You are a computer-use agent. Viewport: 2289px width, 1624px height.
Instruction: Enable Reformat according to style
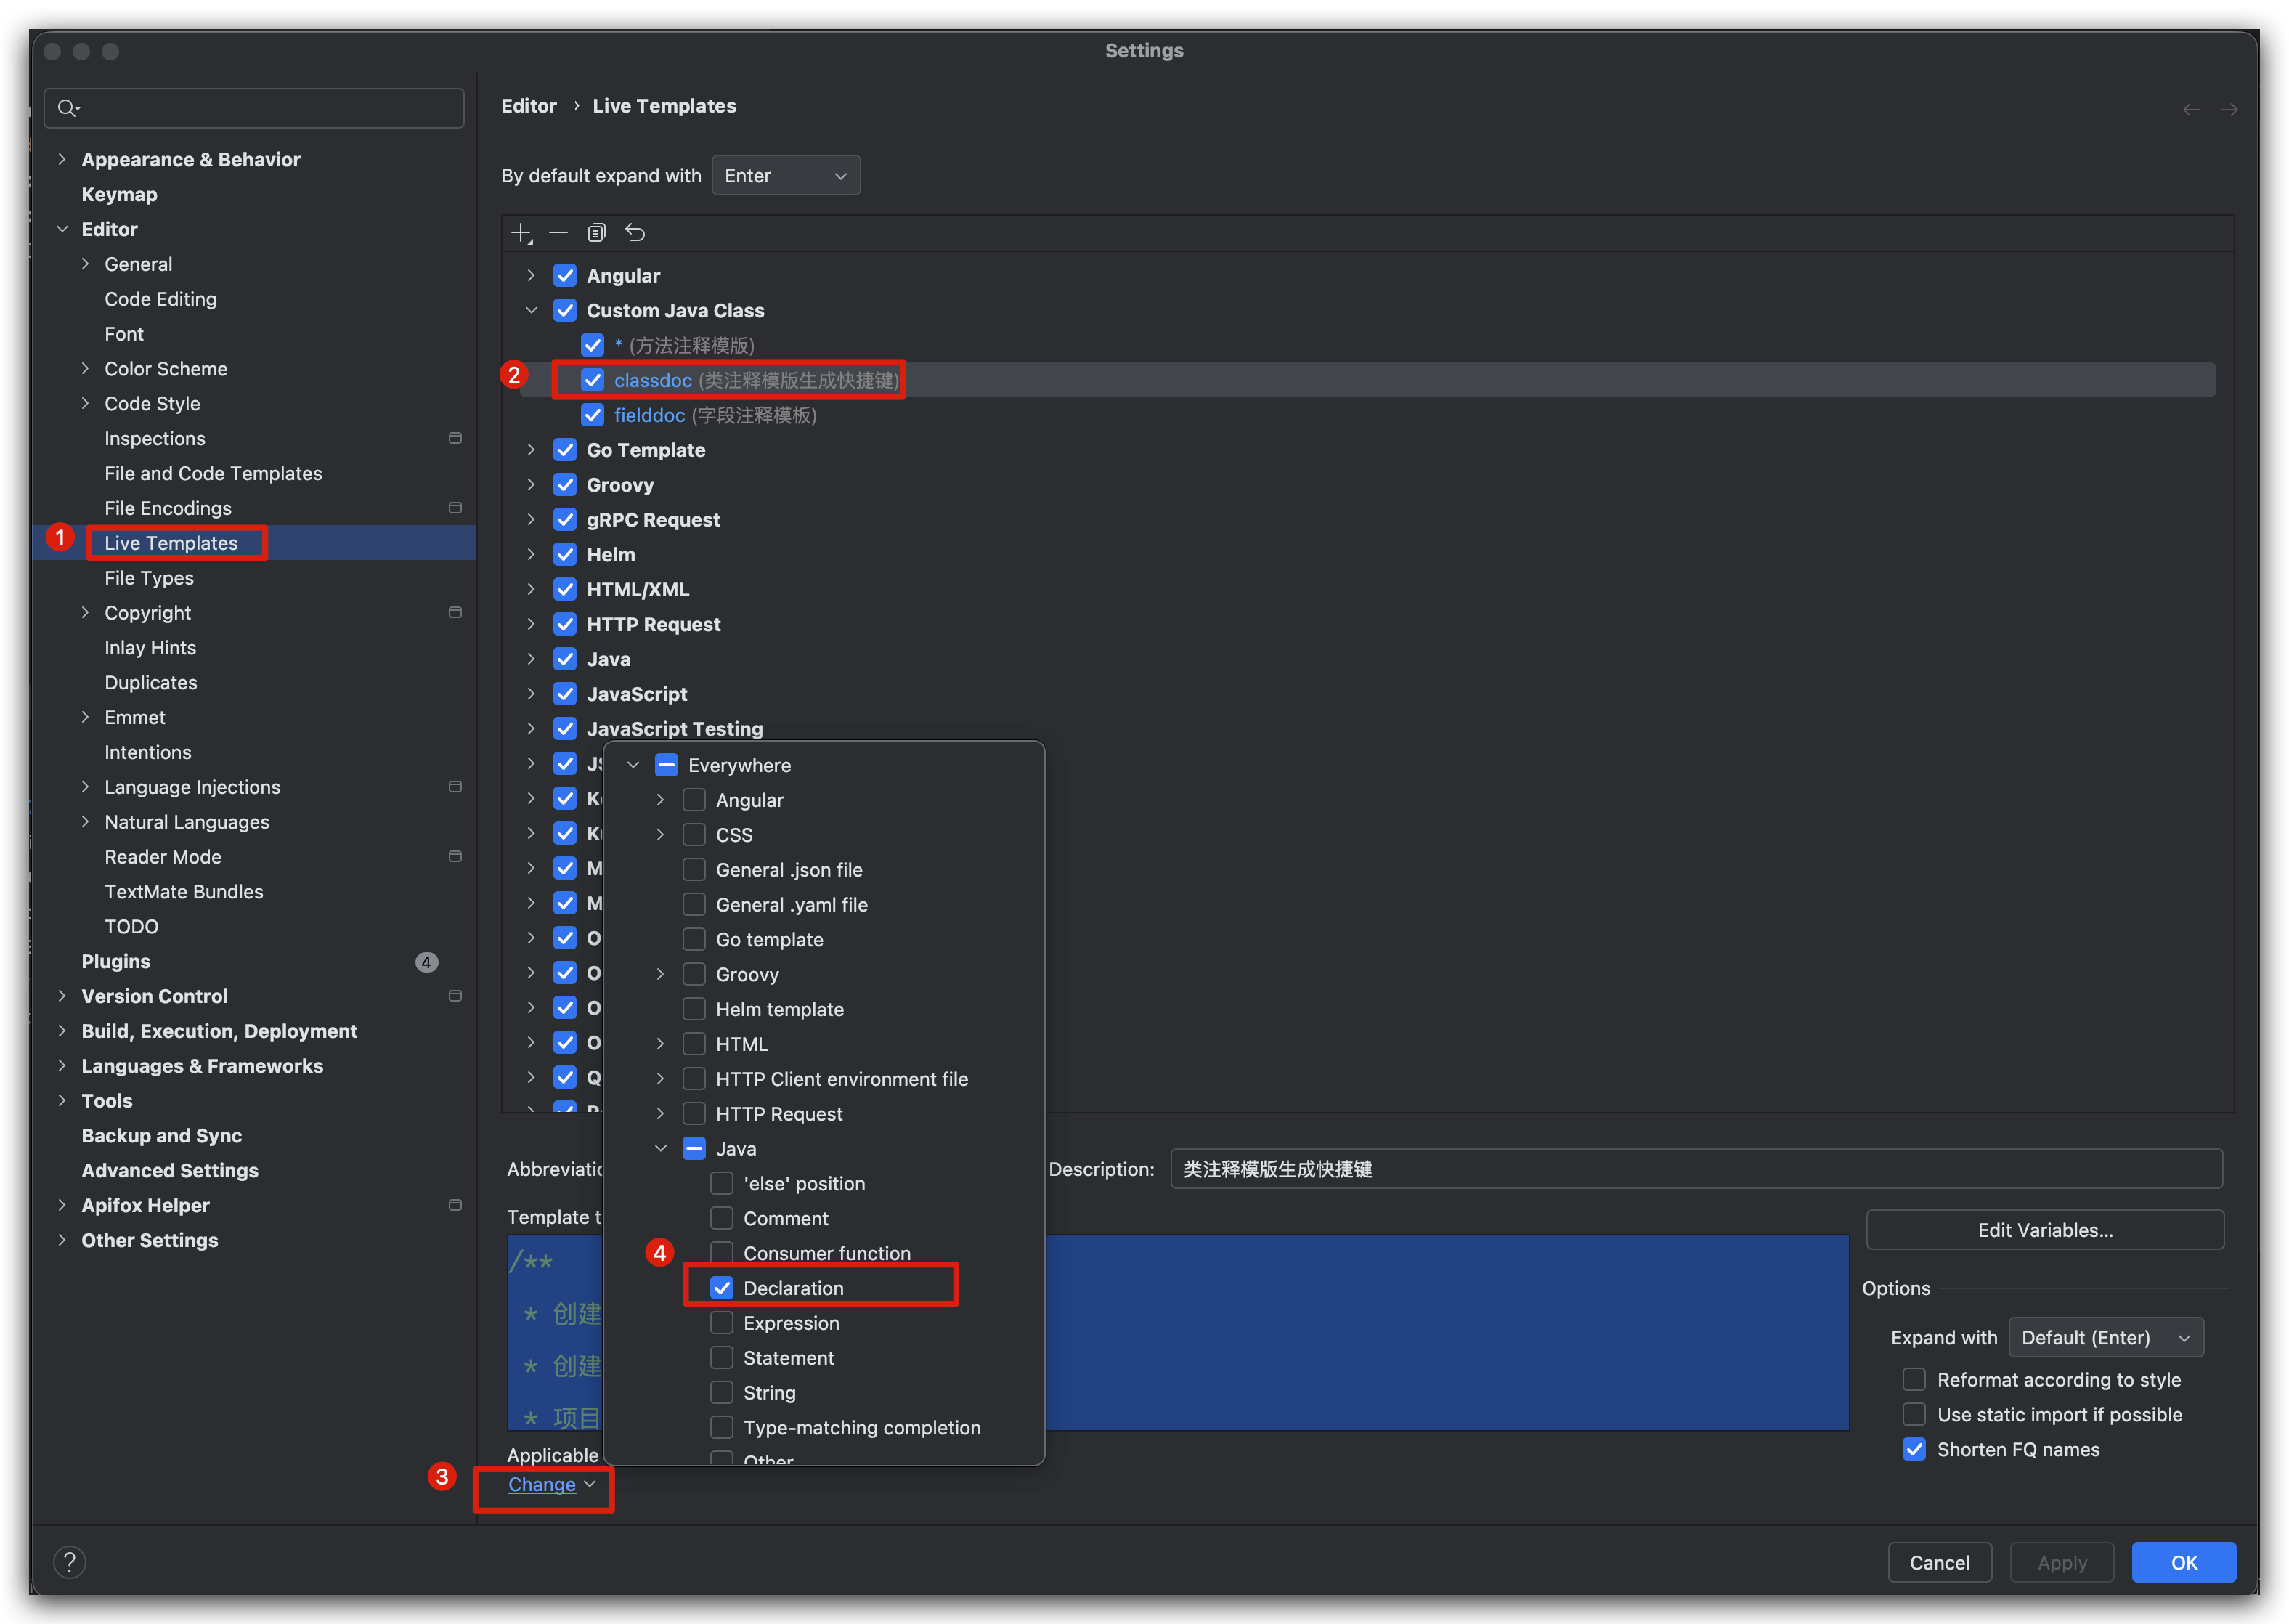coord(1914,1380)
